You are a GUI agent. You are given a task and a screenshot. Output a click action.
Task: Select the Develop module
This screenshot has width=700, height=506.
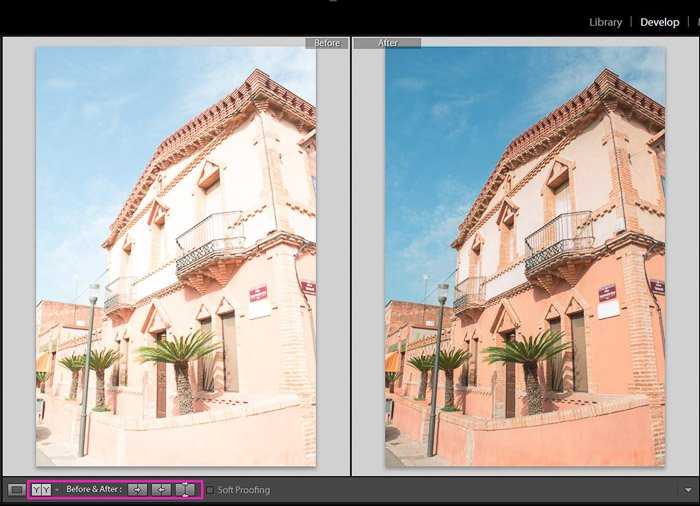[659, 22]
